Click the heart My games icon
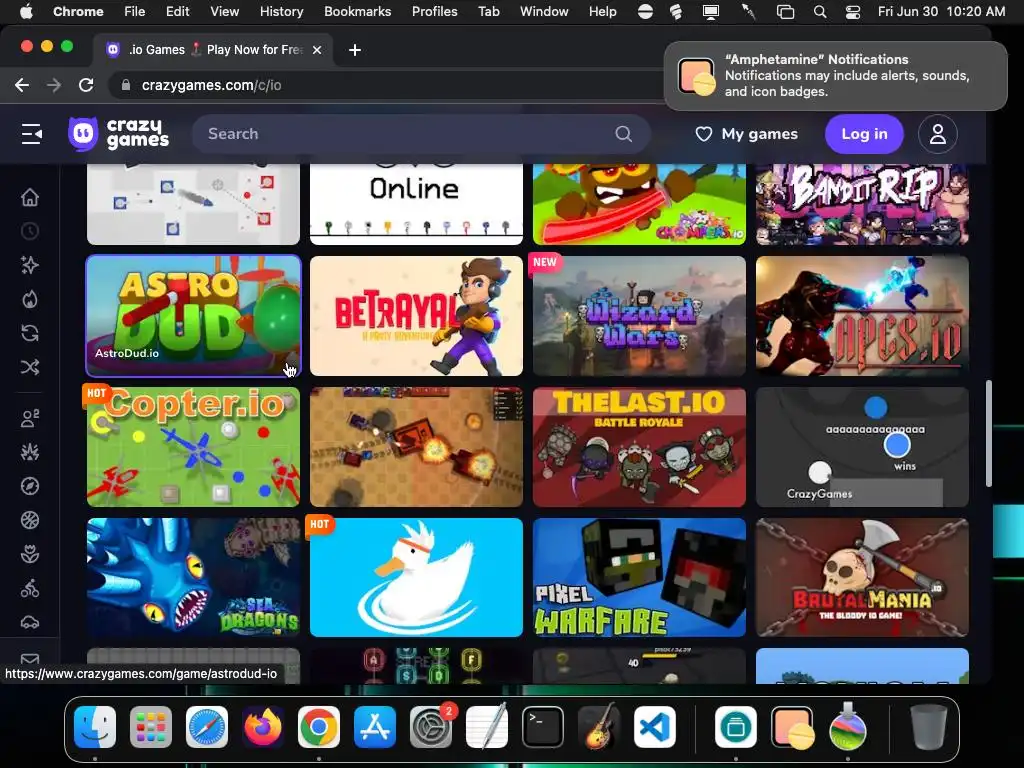Viewport: 1024px width, 768px height. 703,134
